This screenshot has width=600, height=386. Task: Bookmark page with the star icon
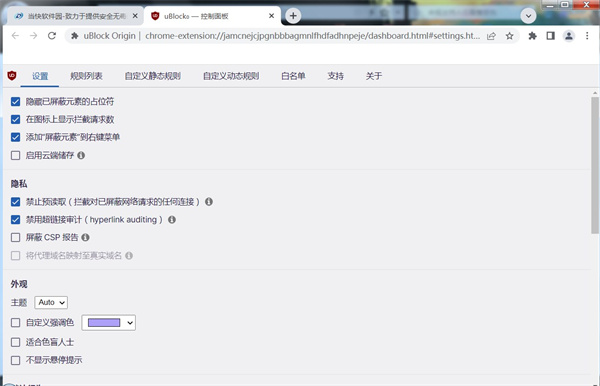point(509,36)
